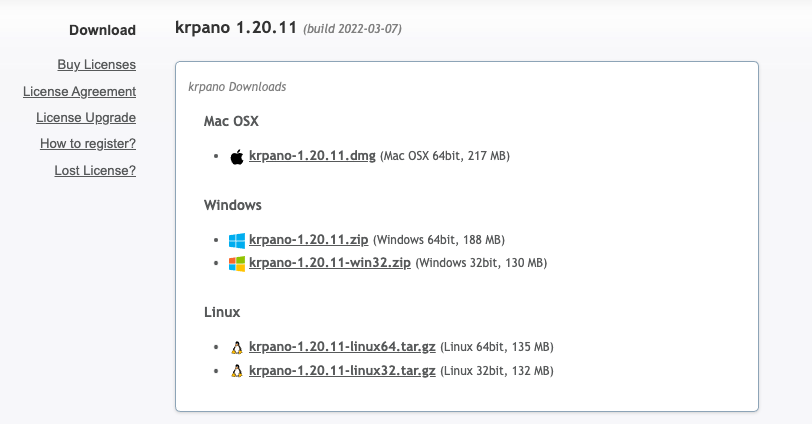Download krpano-1.20.11-win32.zip
Viewport: 812px width, 424px height.
coord(330,262)
